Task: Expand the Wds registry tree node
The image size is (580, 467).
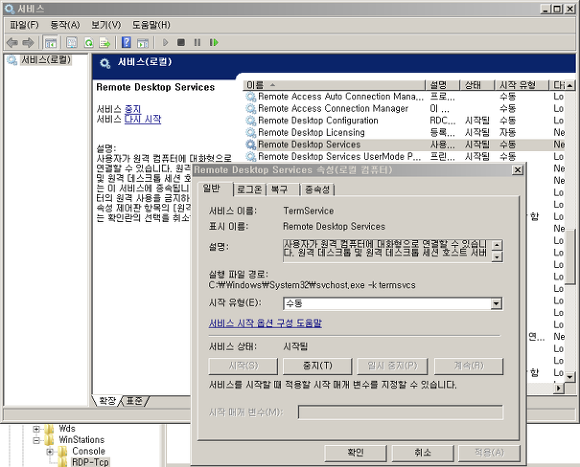Action: click(36, 429)
